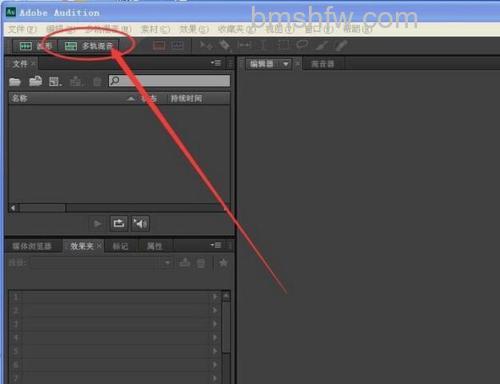Expand effect slot 1 arrow
This screenshot has height=384, width=500.
pos(215,296)
